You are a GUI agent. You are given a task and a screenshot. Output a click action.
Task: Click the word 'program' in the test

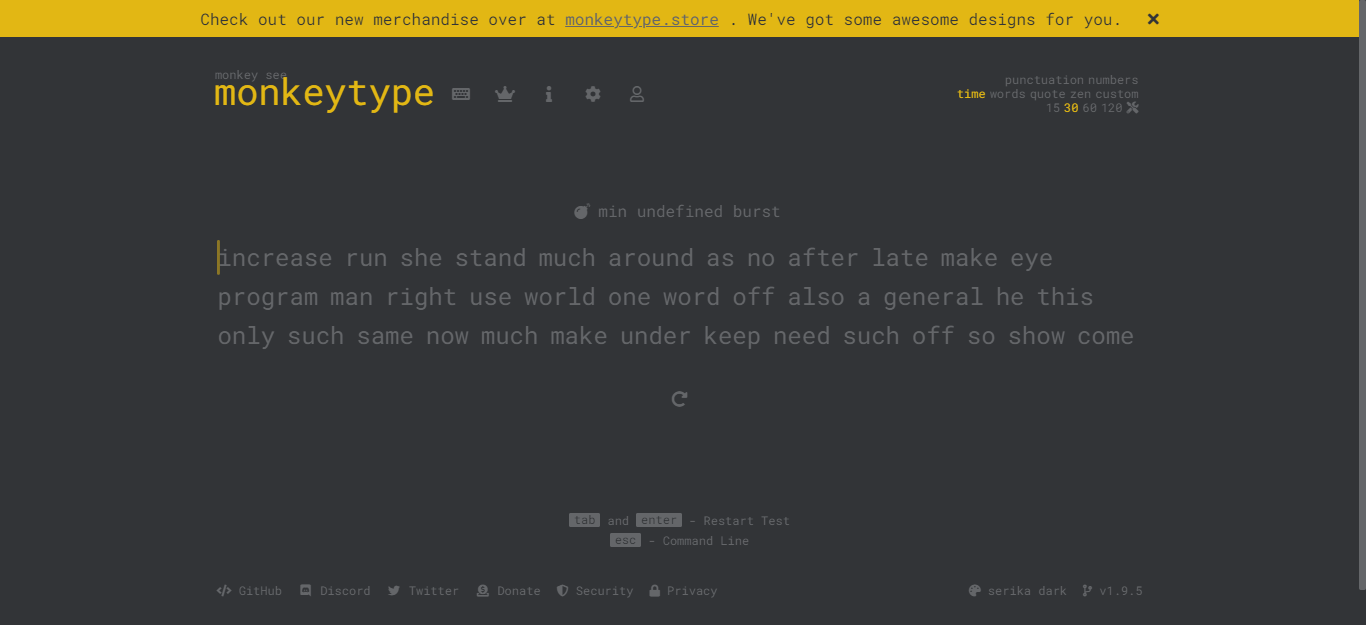pyautogui.click(x=268, y=297)
